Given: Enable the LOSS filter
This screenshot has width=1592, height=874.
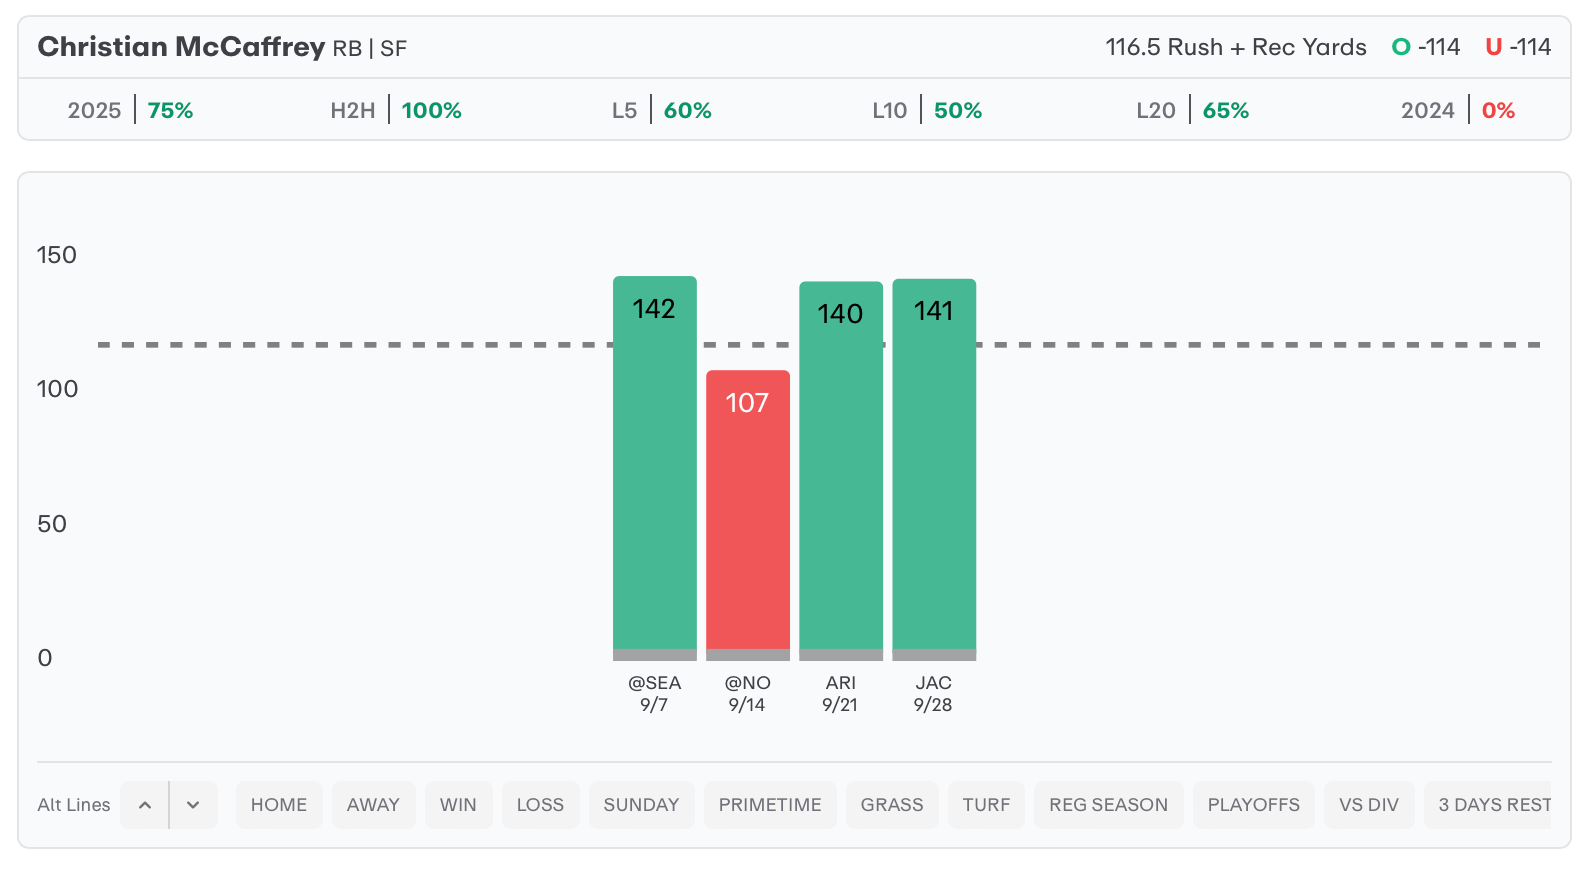Looking at the screenshot, I should pyautogui.click(x=540, y=805).
